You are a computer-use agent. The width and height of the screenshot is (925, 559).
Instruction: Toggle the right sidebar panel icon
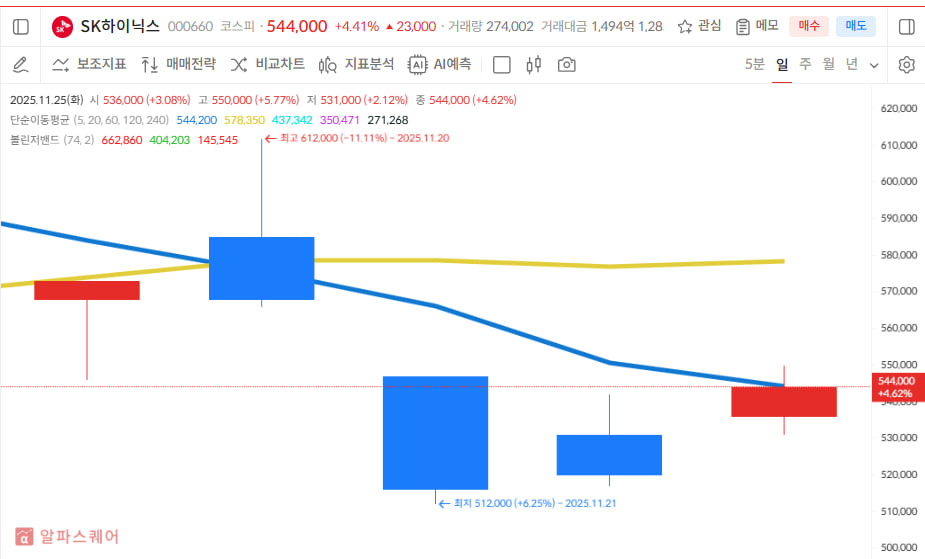(x=906, y=26)
